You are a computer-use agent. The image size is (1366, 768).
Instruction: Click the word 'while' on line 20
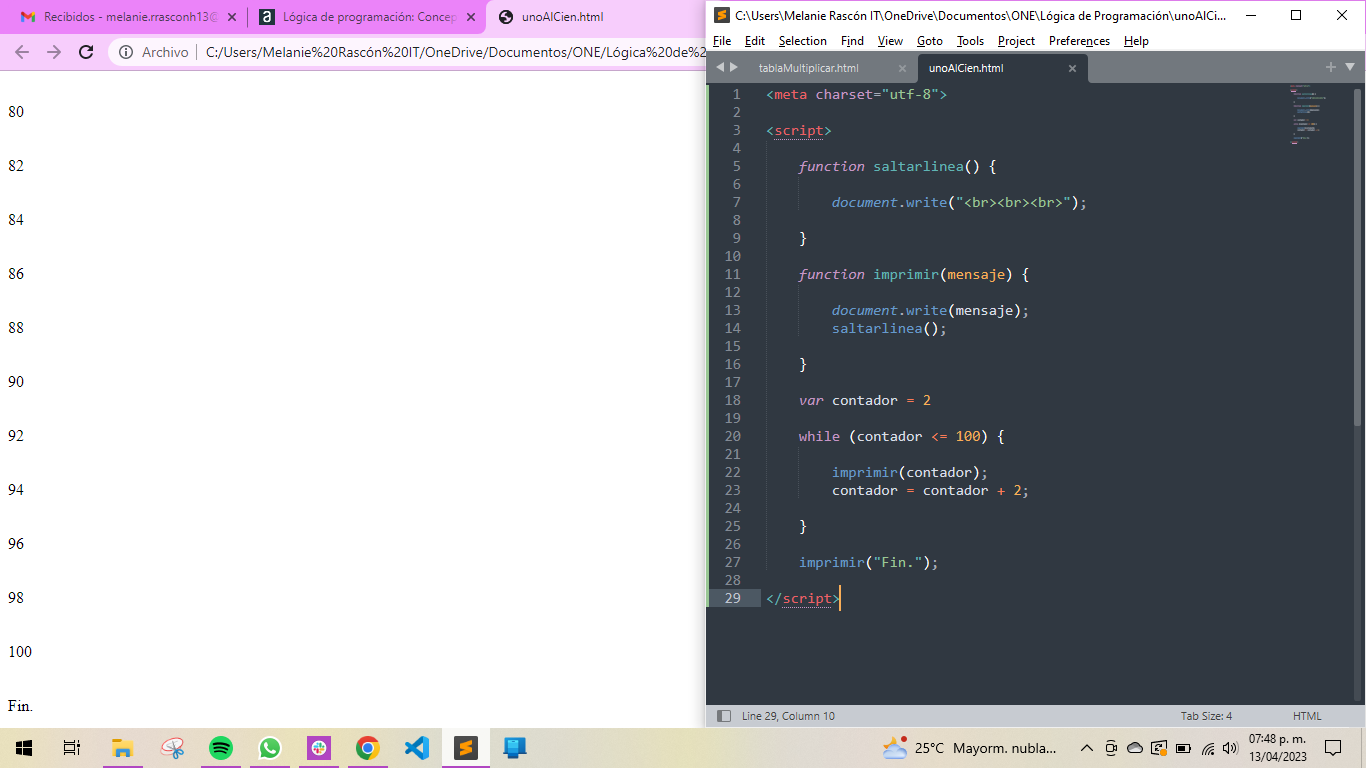819,436
